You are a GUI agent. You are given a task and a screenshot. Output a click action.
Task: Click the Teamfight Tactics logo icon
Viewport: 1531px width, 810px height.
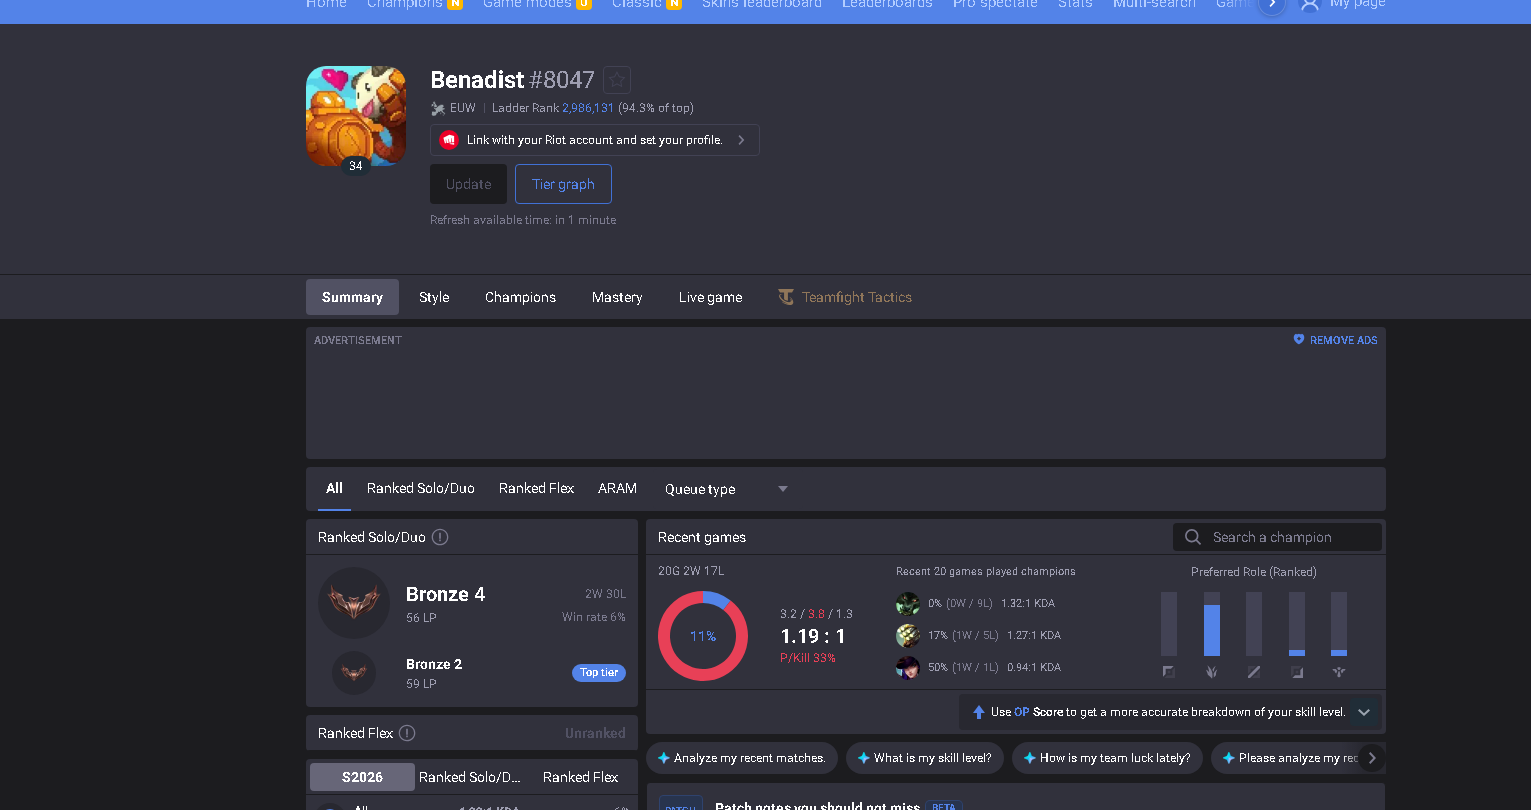click(x=786, y=297)
